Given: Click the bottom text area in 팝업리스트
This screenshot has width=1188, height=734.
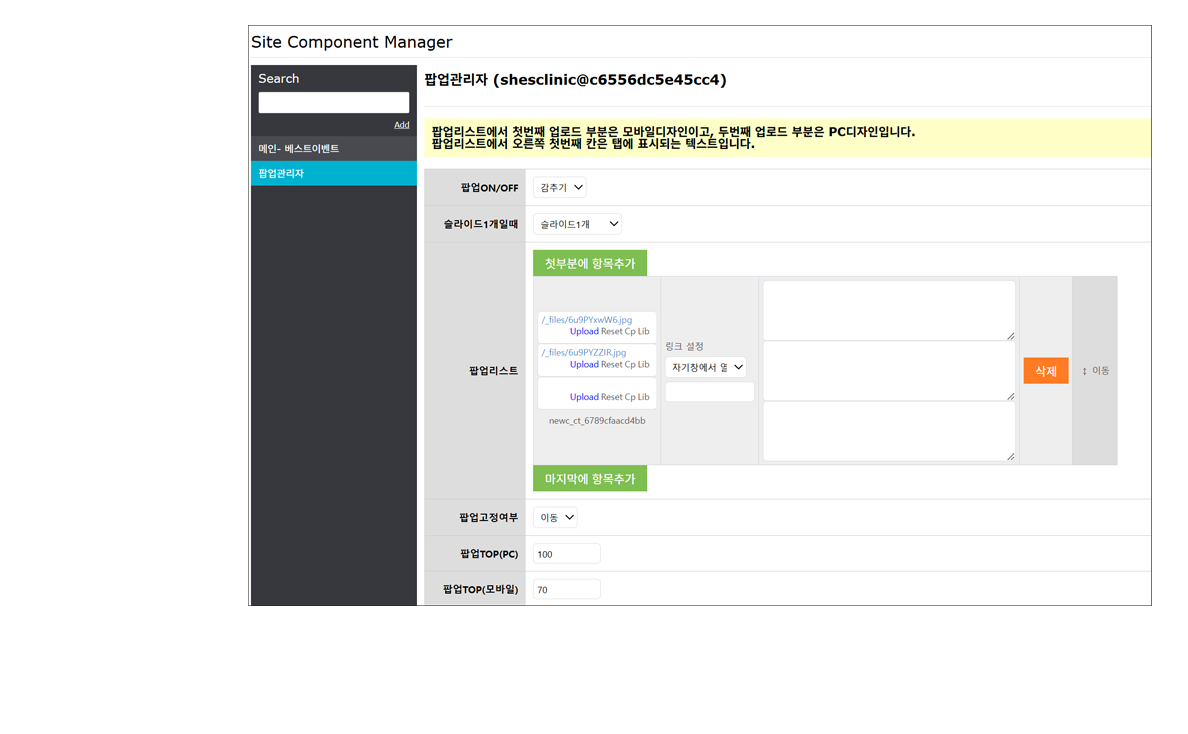Looking at the screenshot, I should coord(889,431).
